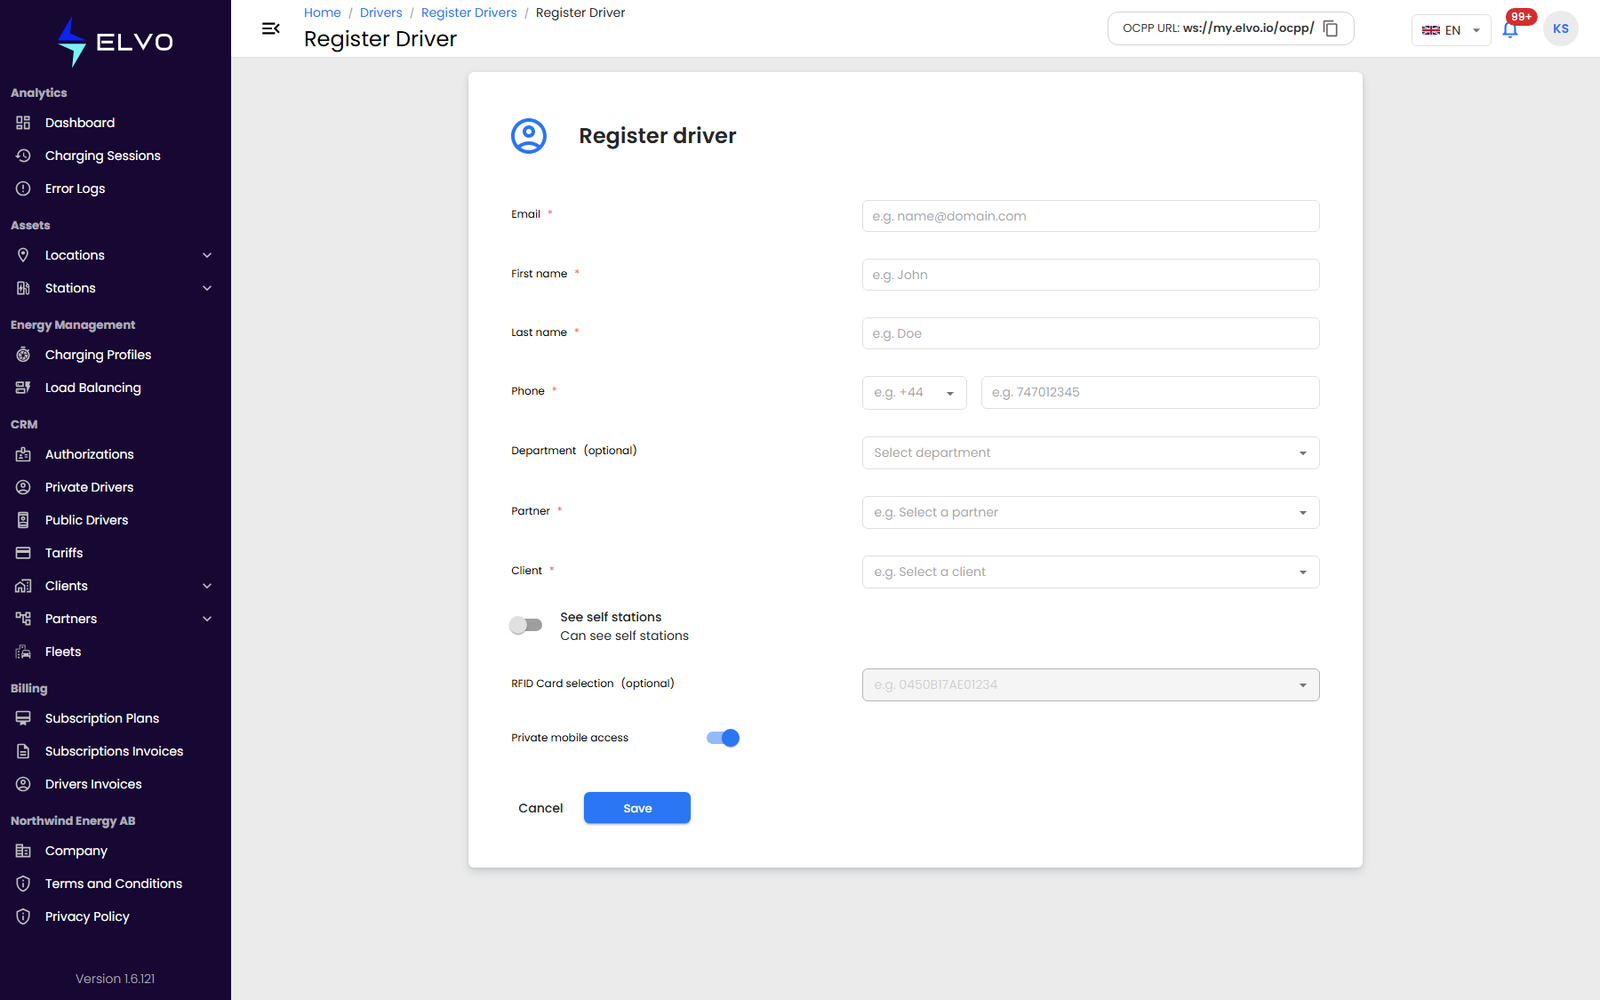Open the Select a partner dropdown

pyautogui.click(x=1090, y=512)
